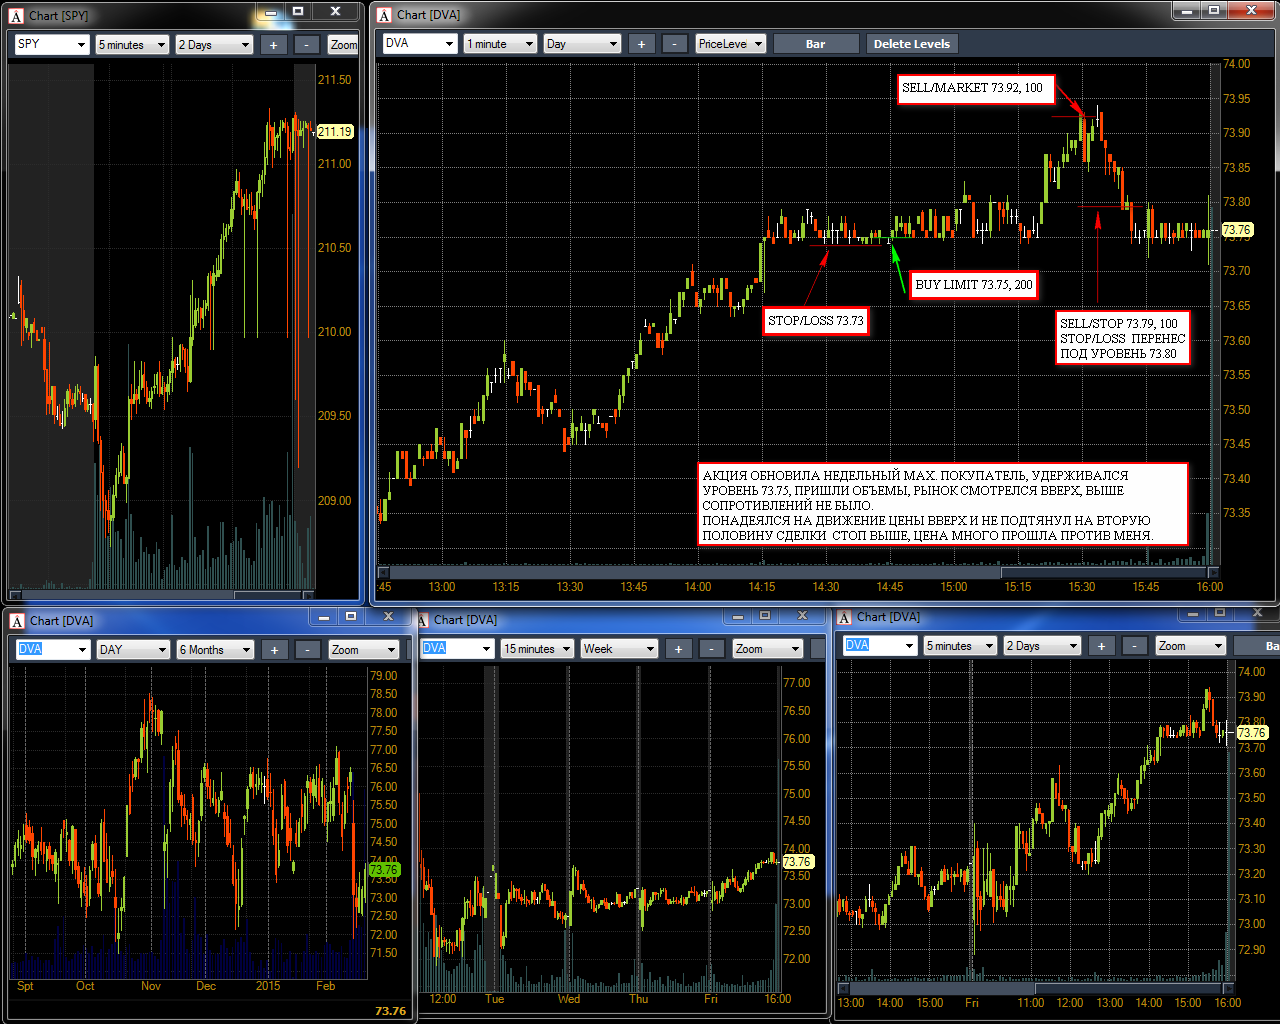Click the minus button in SPY chart toolbar
The image size is (1280, 1024).
click(x=307, y=44)
